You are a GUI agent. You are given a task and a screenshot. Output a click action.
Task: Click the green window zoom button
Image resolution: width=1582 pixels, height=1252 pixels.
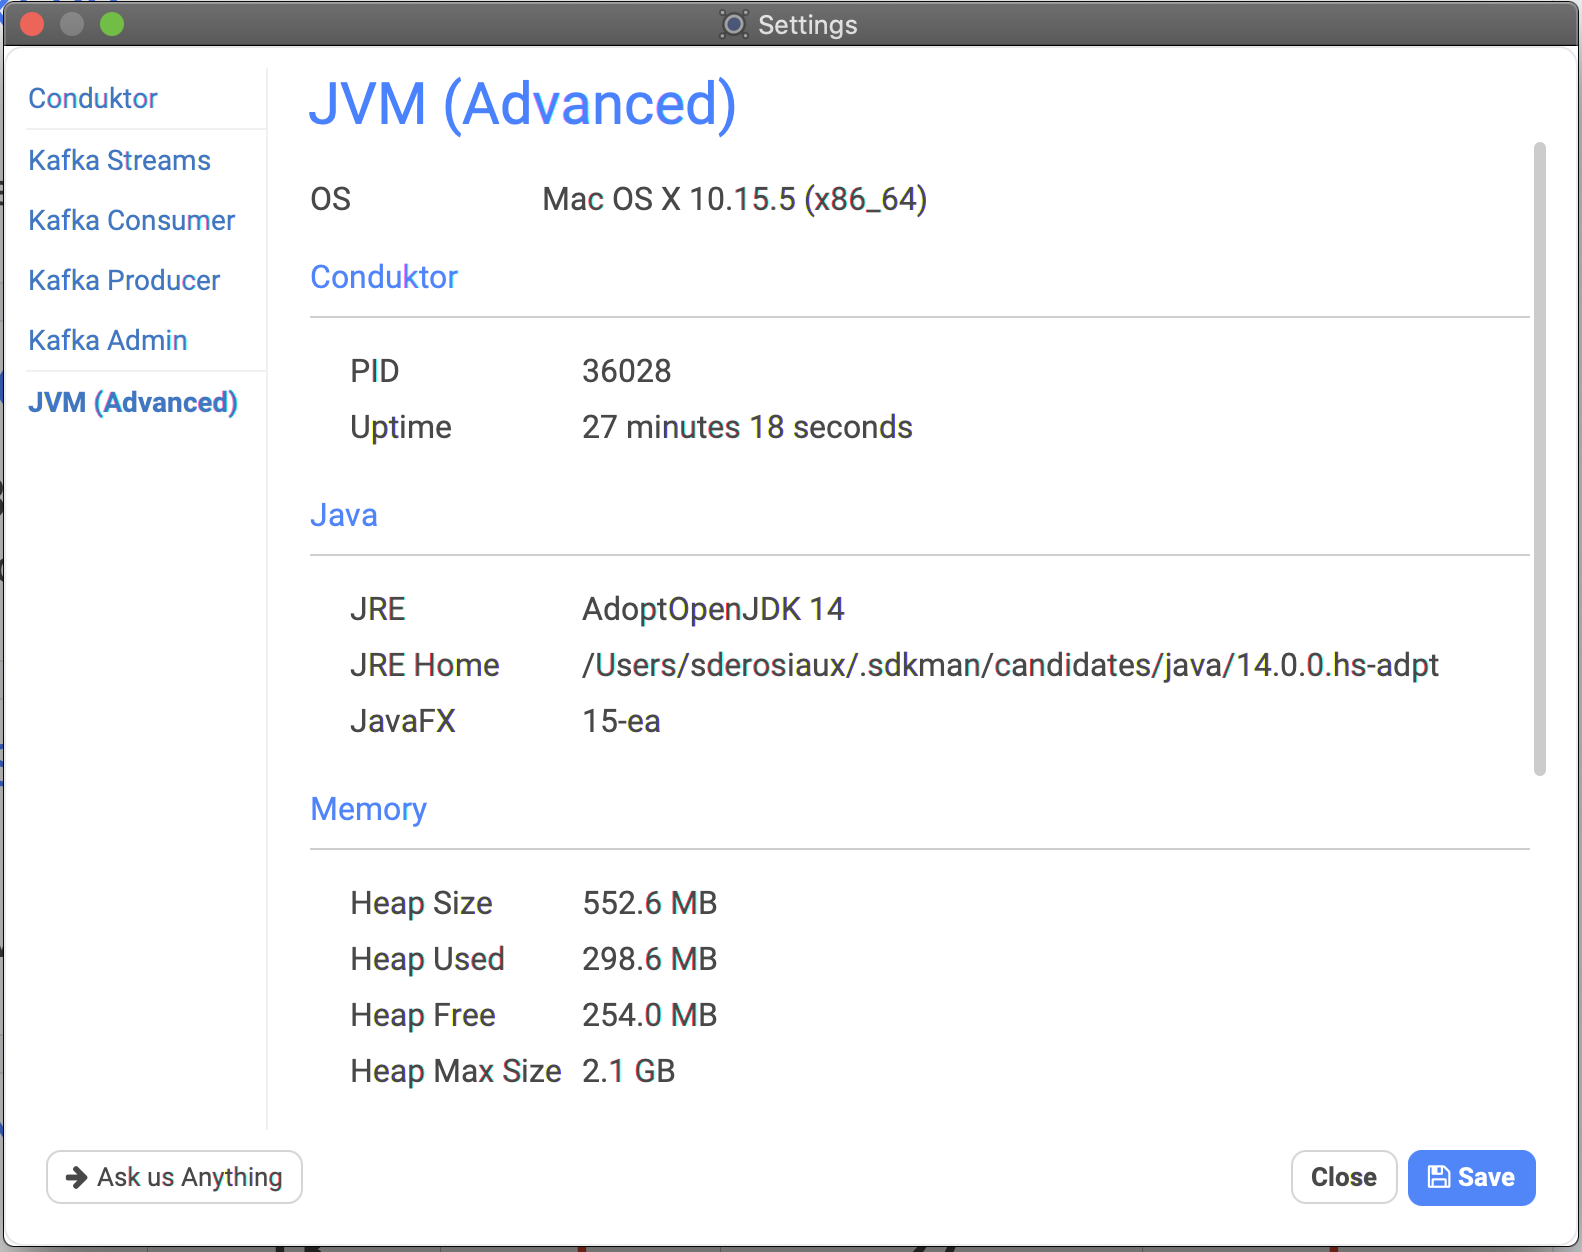point(112,24)
